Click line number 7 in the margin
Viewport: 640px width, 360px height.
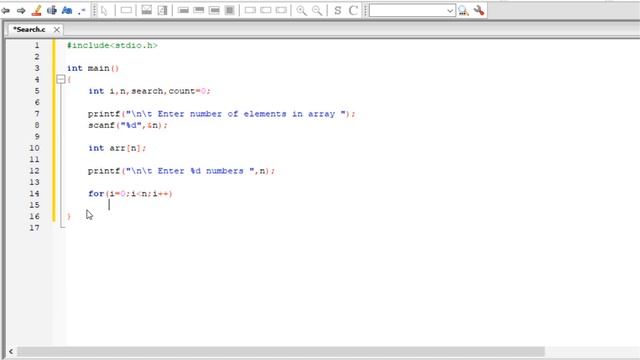click(37, 114)
